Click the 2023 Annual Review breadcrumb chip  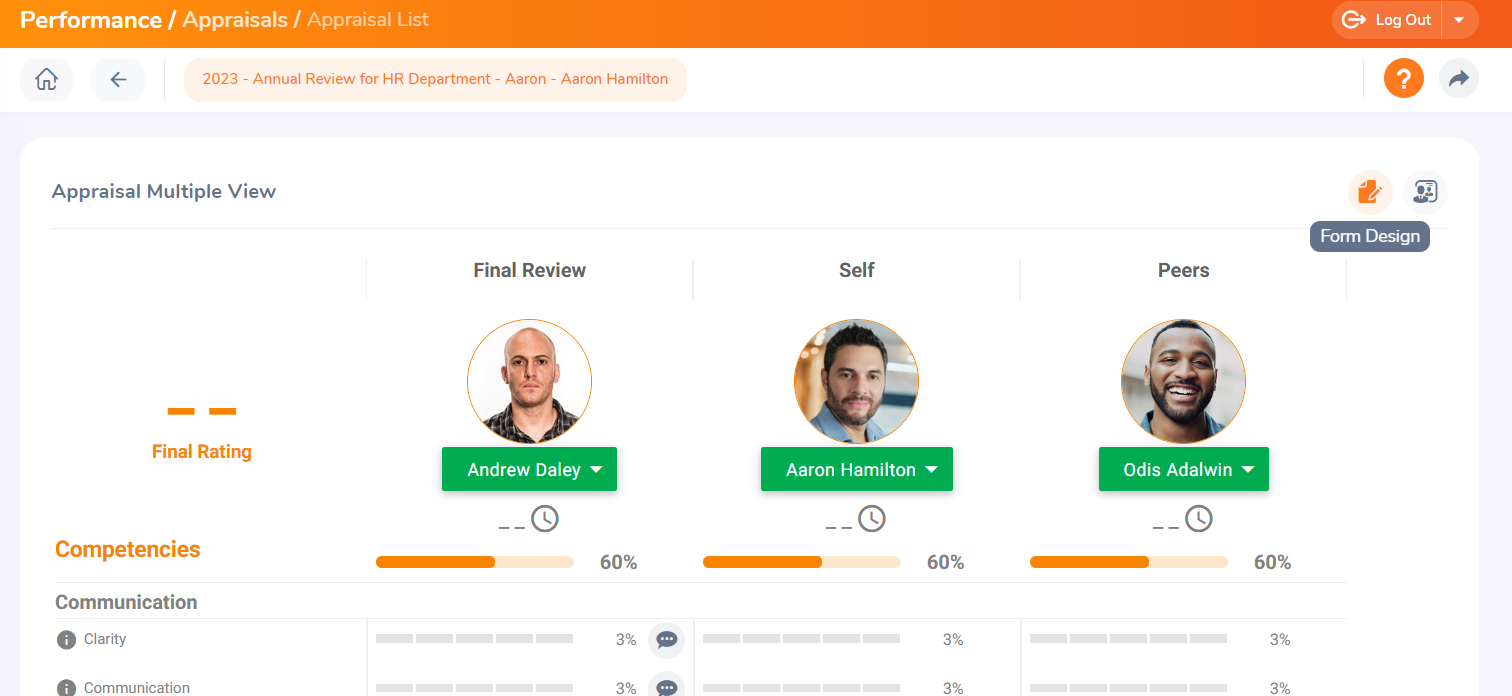coord(435,79)
